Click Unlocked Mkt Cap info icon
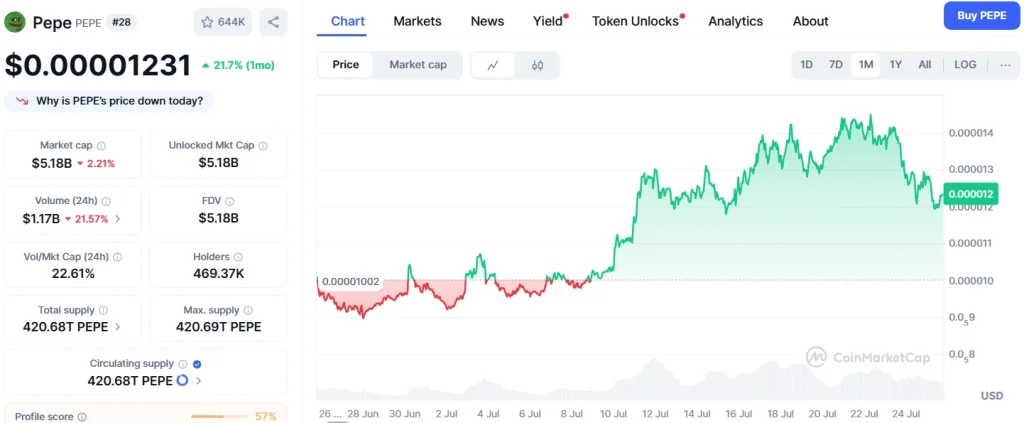The image size is (1024, 423). pos(263,146)
